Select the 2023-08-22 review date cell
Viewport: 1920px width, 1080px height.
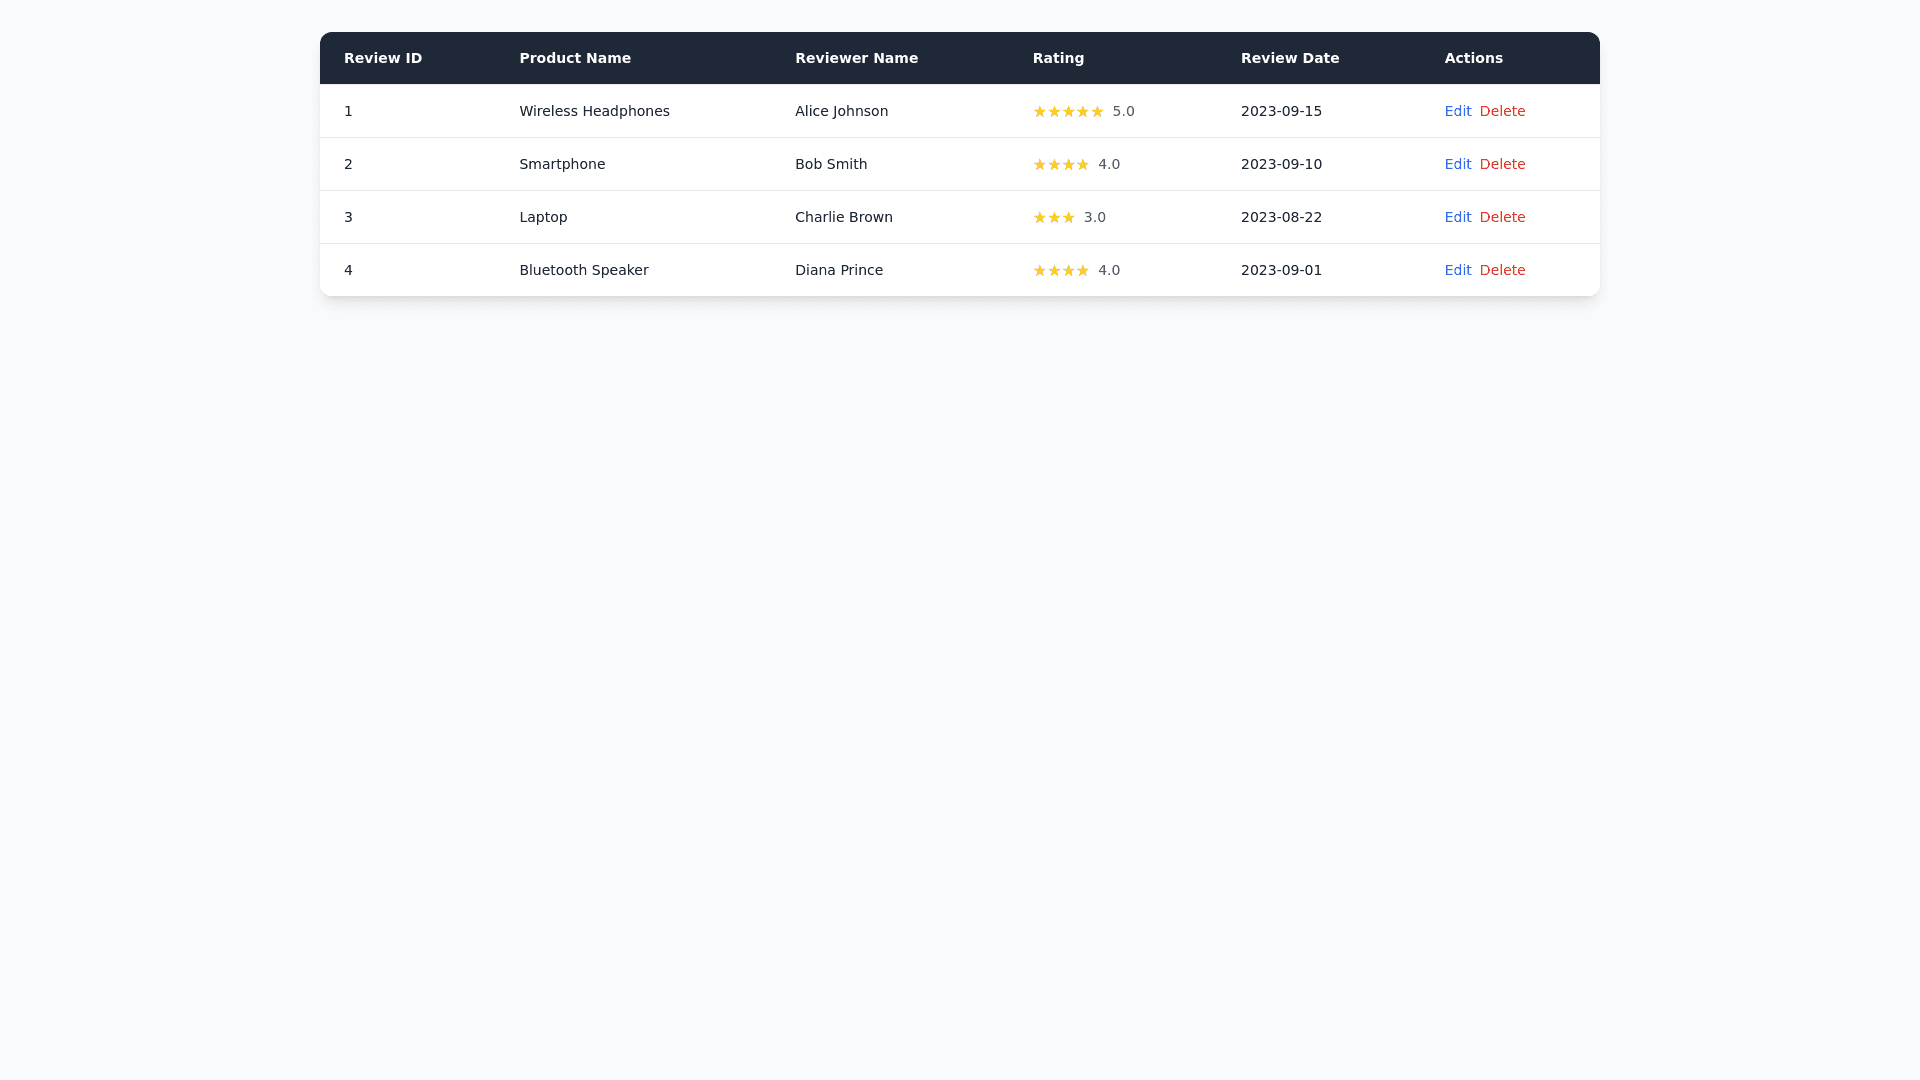pos(1281,217)
